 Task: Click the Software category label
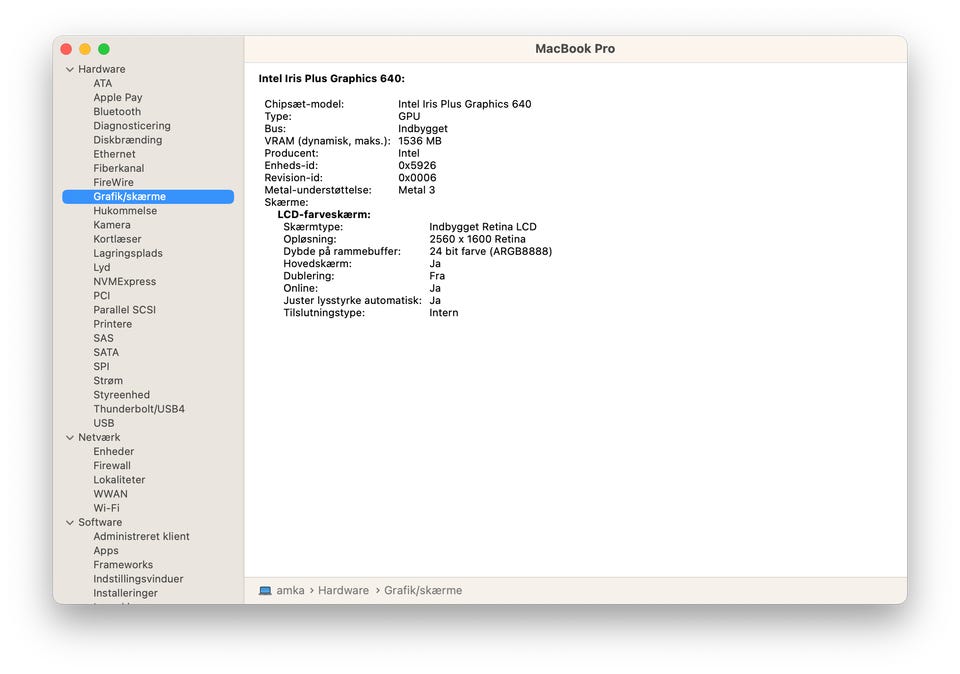[100, 523]
